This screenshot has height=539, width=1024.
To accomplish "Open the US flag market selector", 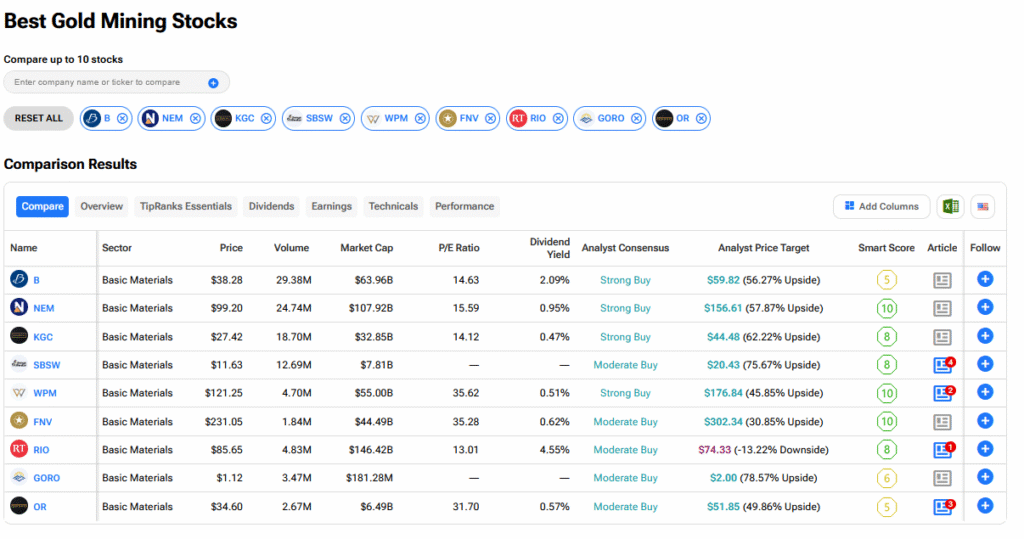I will 982,206.
